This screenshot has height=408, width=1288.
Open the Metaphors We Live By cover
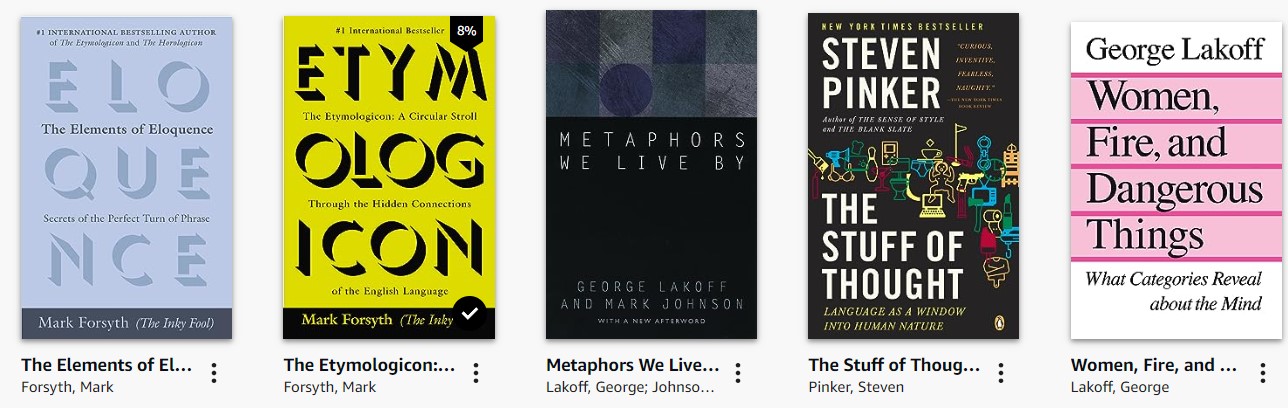click(x=651, y=175)
